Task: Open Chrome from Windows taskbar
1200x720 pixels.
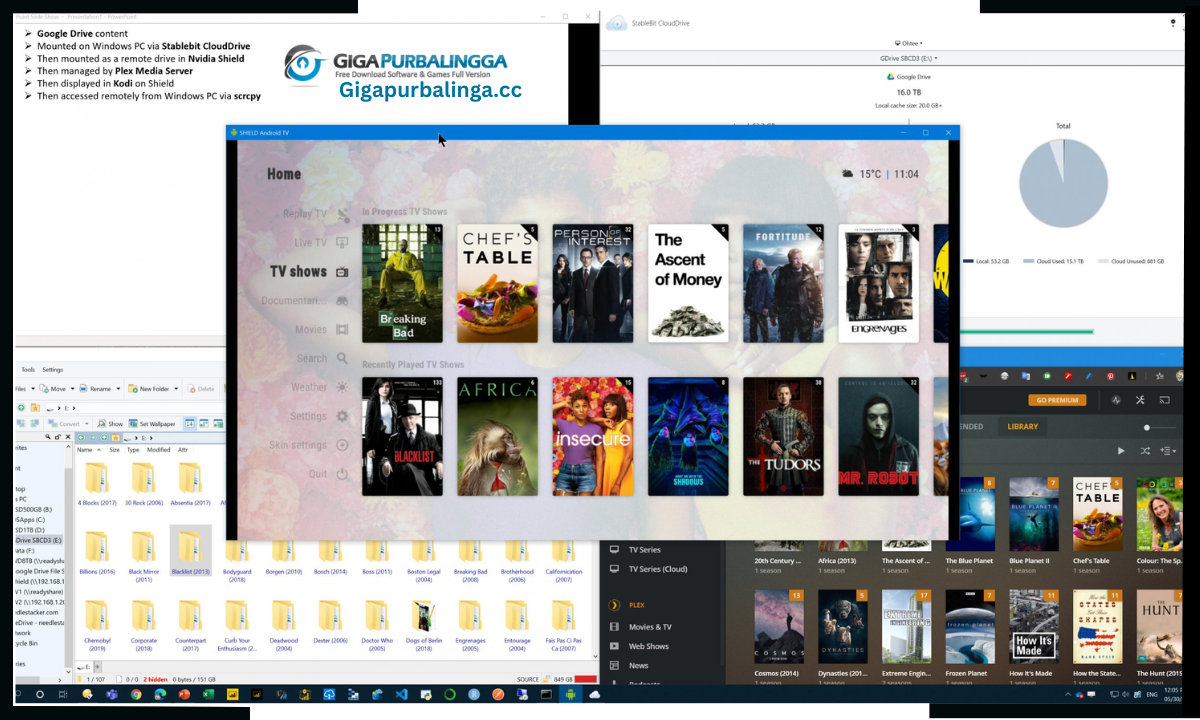Action: (135, 694)
